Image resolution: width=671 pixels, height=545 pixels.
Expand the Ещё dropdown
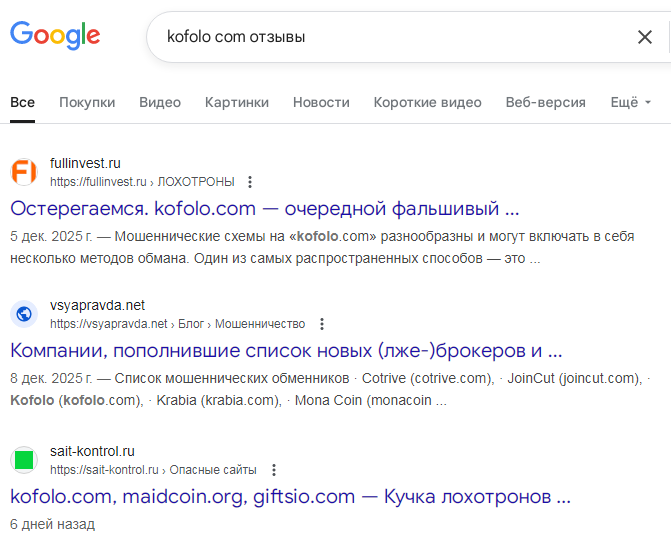[x=630, y=102]
